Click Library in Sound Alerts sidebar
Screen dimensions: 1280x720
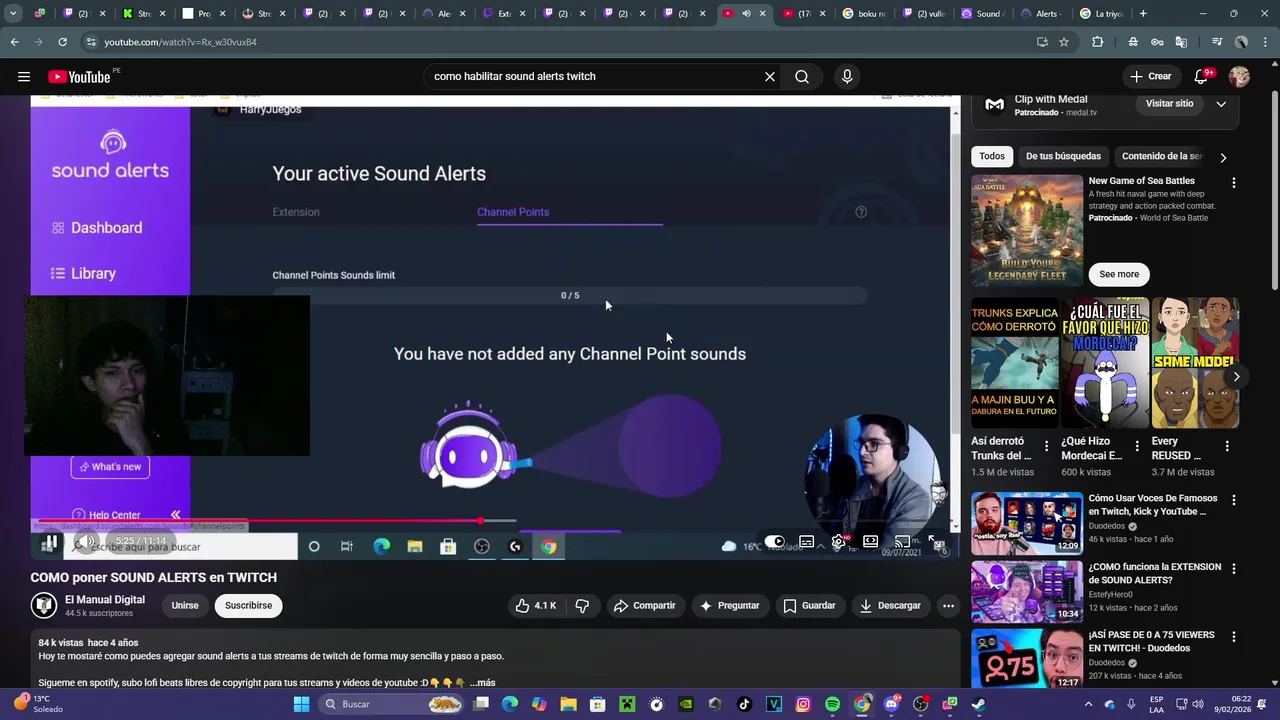84,274
